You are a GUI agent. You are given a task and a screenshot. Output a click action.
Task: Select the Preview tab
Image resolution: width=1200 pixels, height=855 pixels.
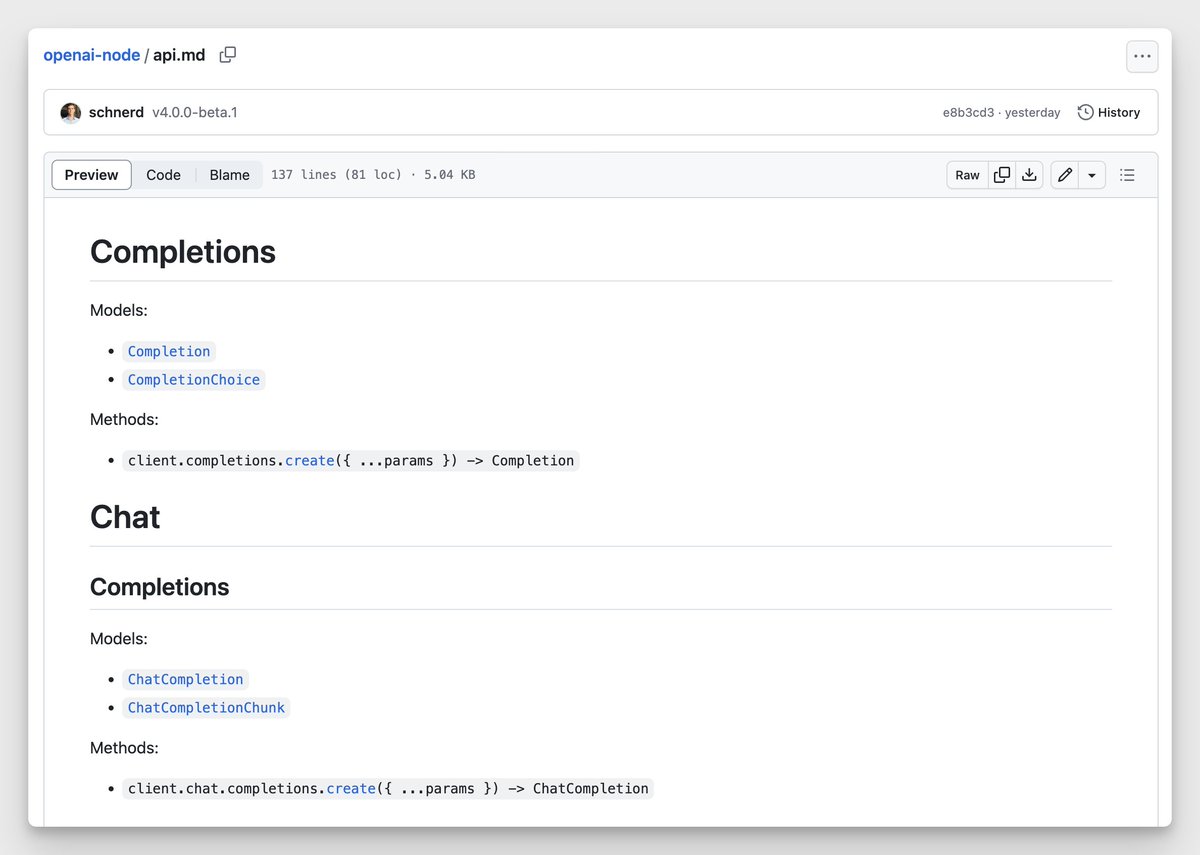92,175
